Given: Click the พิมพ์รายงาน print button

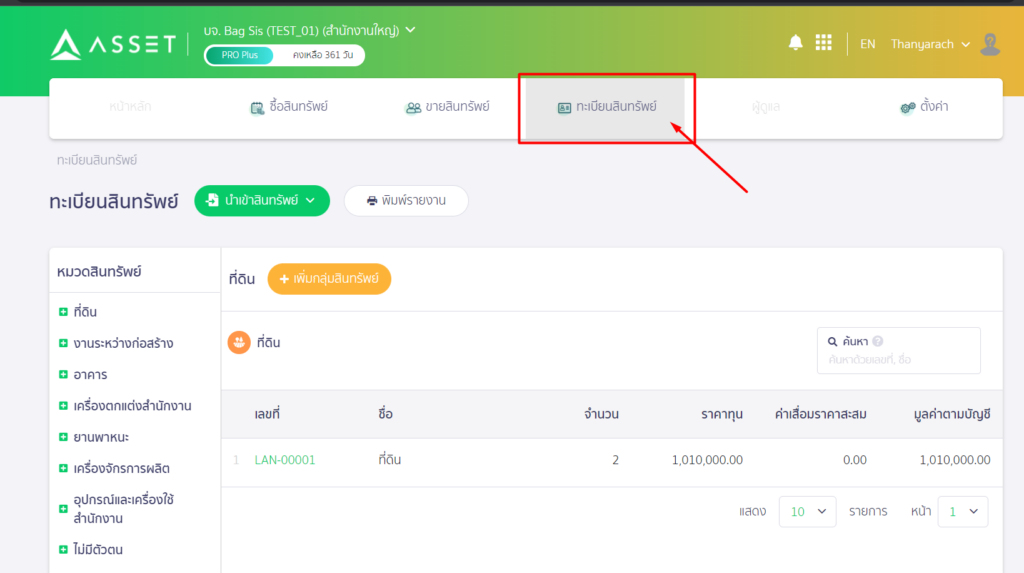Looking at the screenshot, I should pos(406,200).
